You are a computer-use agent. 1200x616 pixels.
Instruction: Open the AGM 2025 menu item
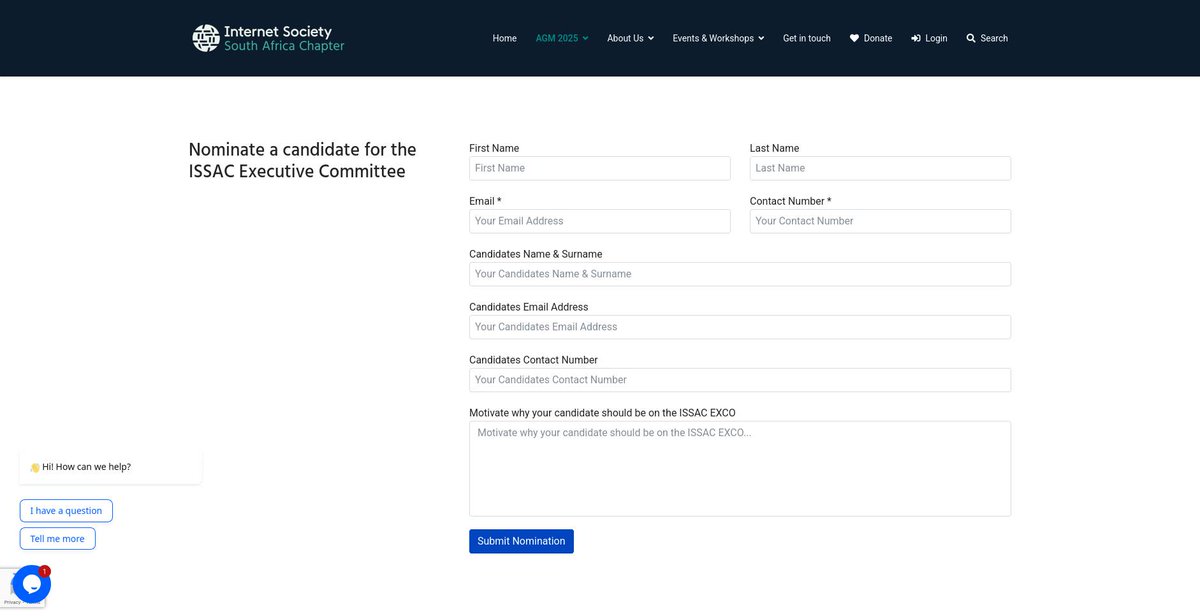click(x=557, y=38)
